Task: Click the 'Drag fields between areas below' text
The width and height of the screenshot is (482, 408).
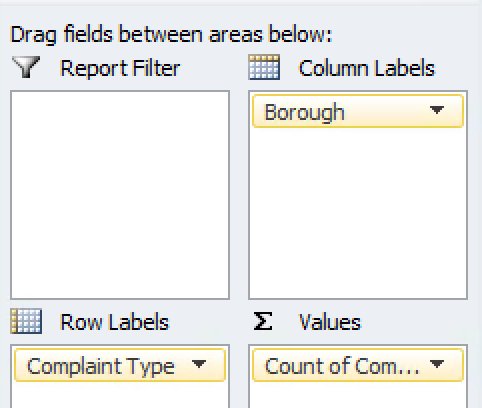Action: click(171, 35)
